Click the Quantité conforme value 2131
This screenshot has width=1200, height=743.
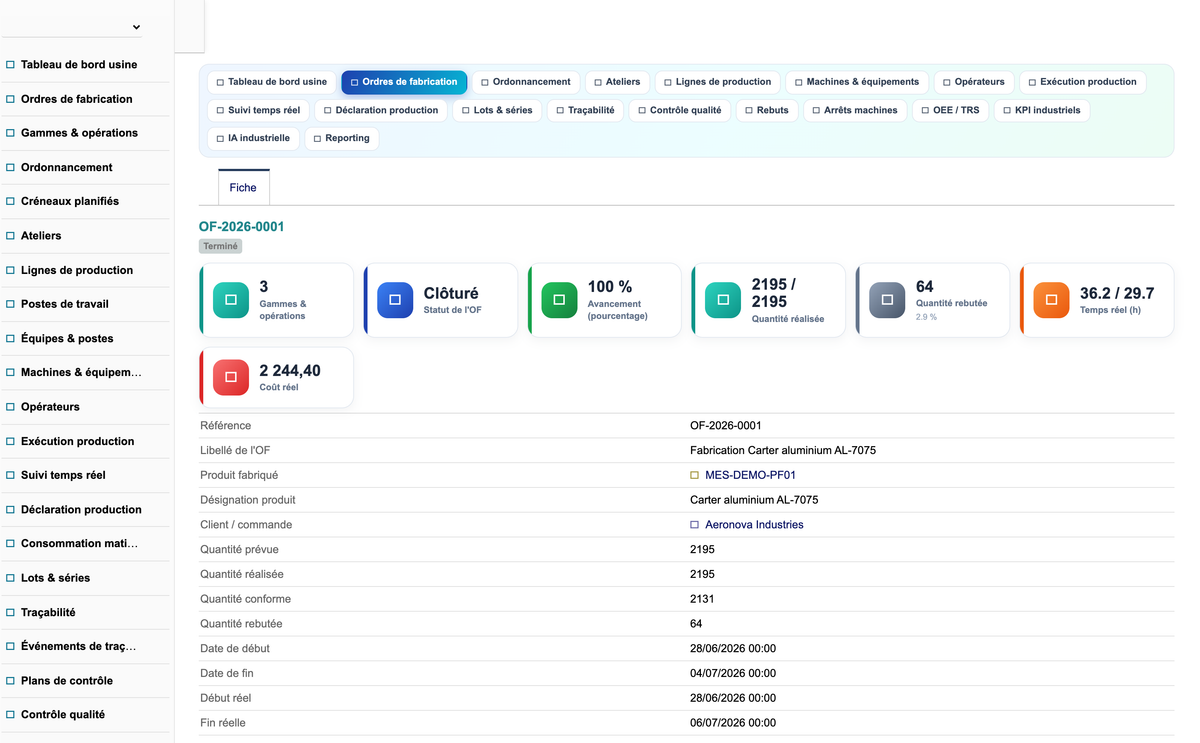(702, 599)
